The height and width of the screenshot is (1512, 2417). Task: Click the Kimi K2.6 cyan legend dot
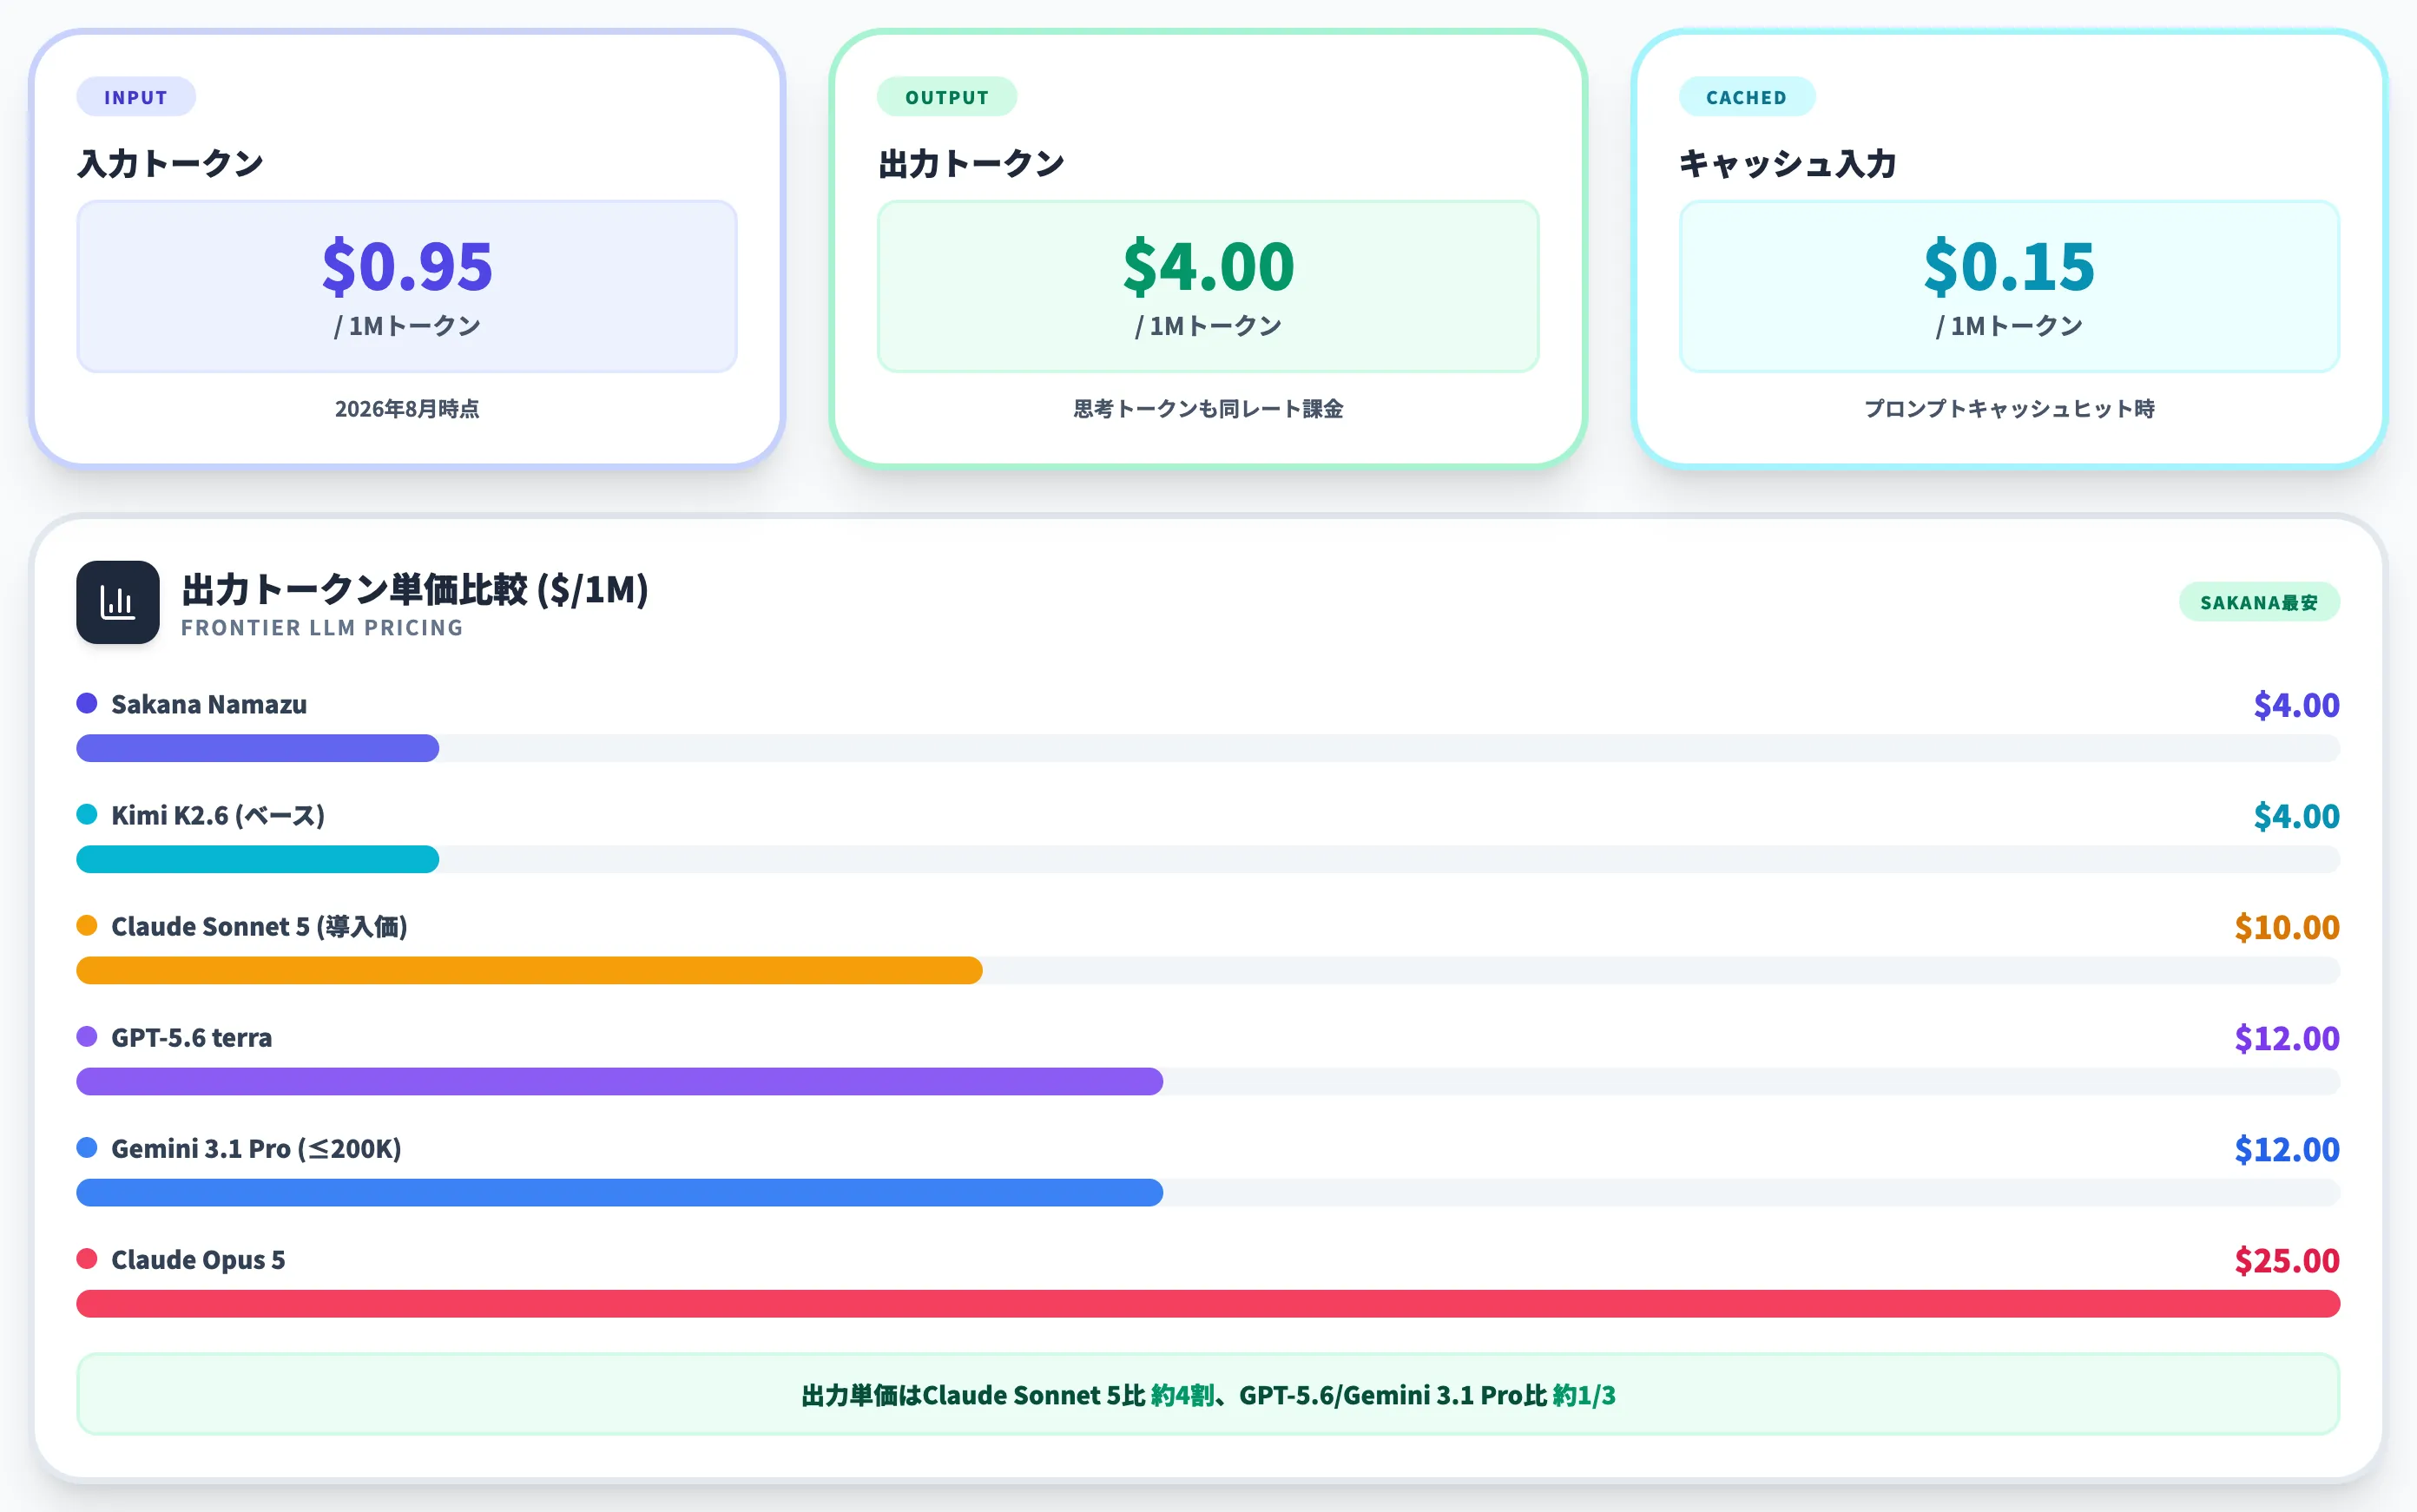(x=87, y=814)
